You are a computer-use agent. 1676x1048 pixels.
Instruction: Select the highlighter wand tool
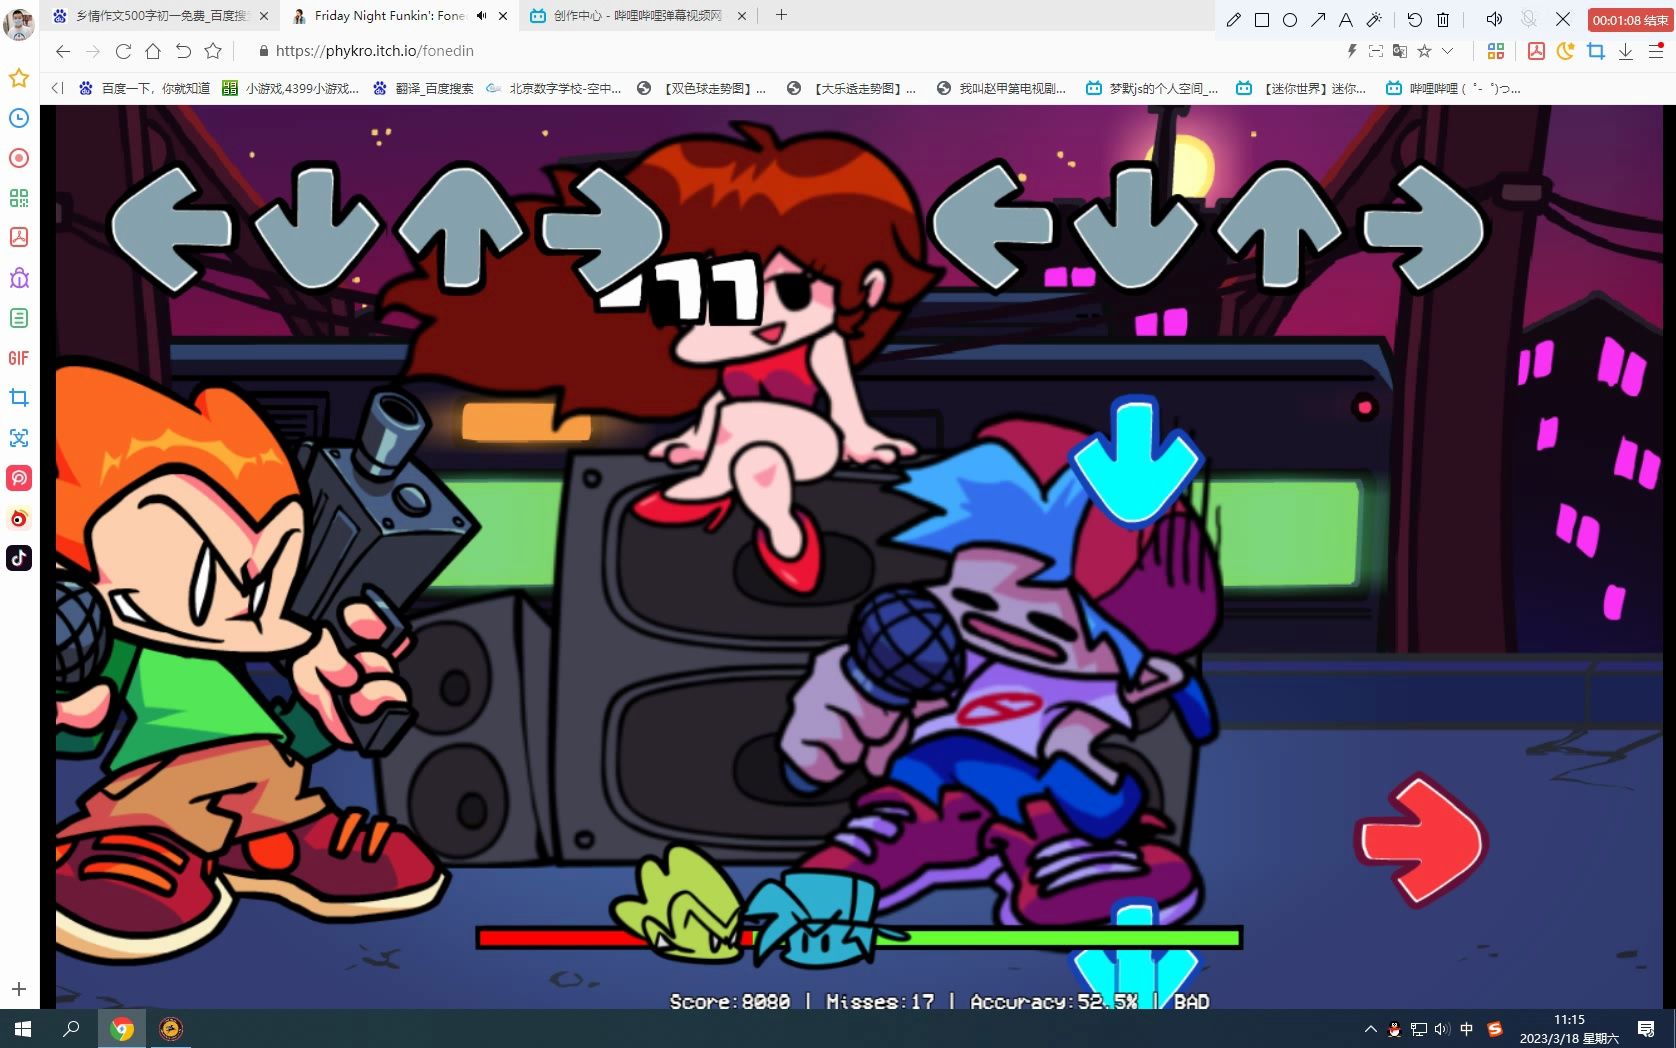[x=1374, y=20]
